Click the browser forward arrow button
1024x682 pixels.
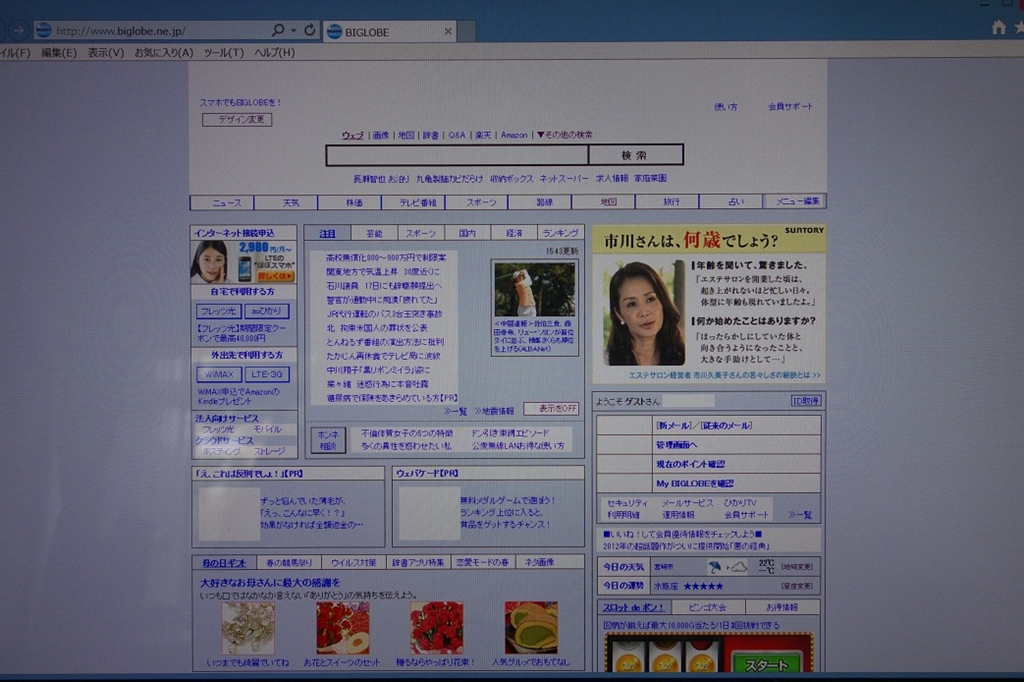pyautogui.click(x=18, y=30)
